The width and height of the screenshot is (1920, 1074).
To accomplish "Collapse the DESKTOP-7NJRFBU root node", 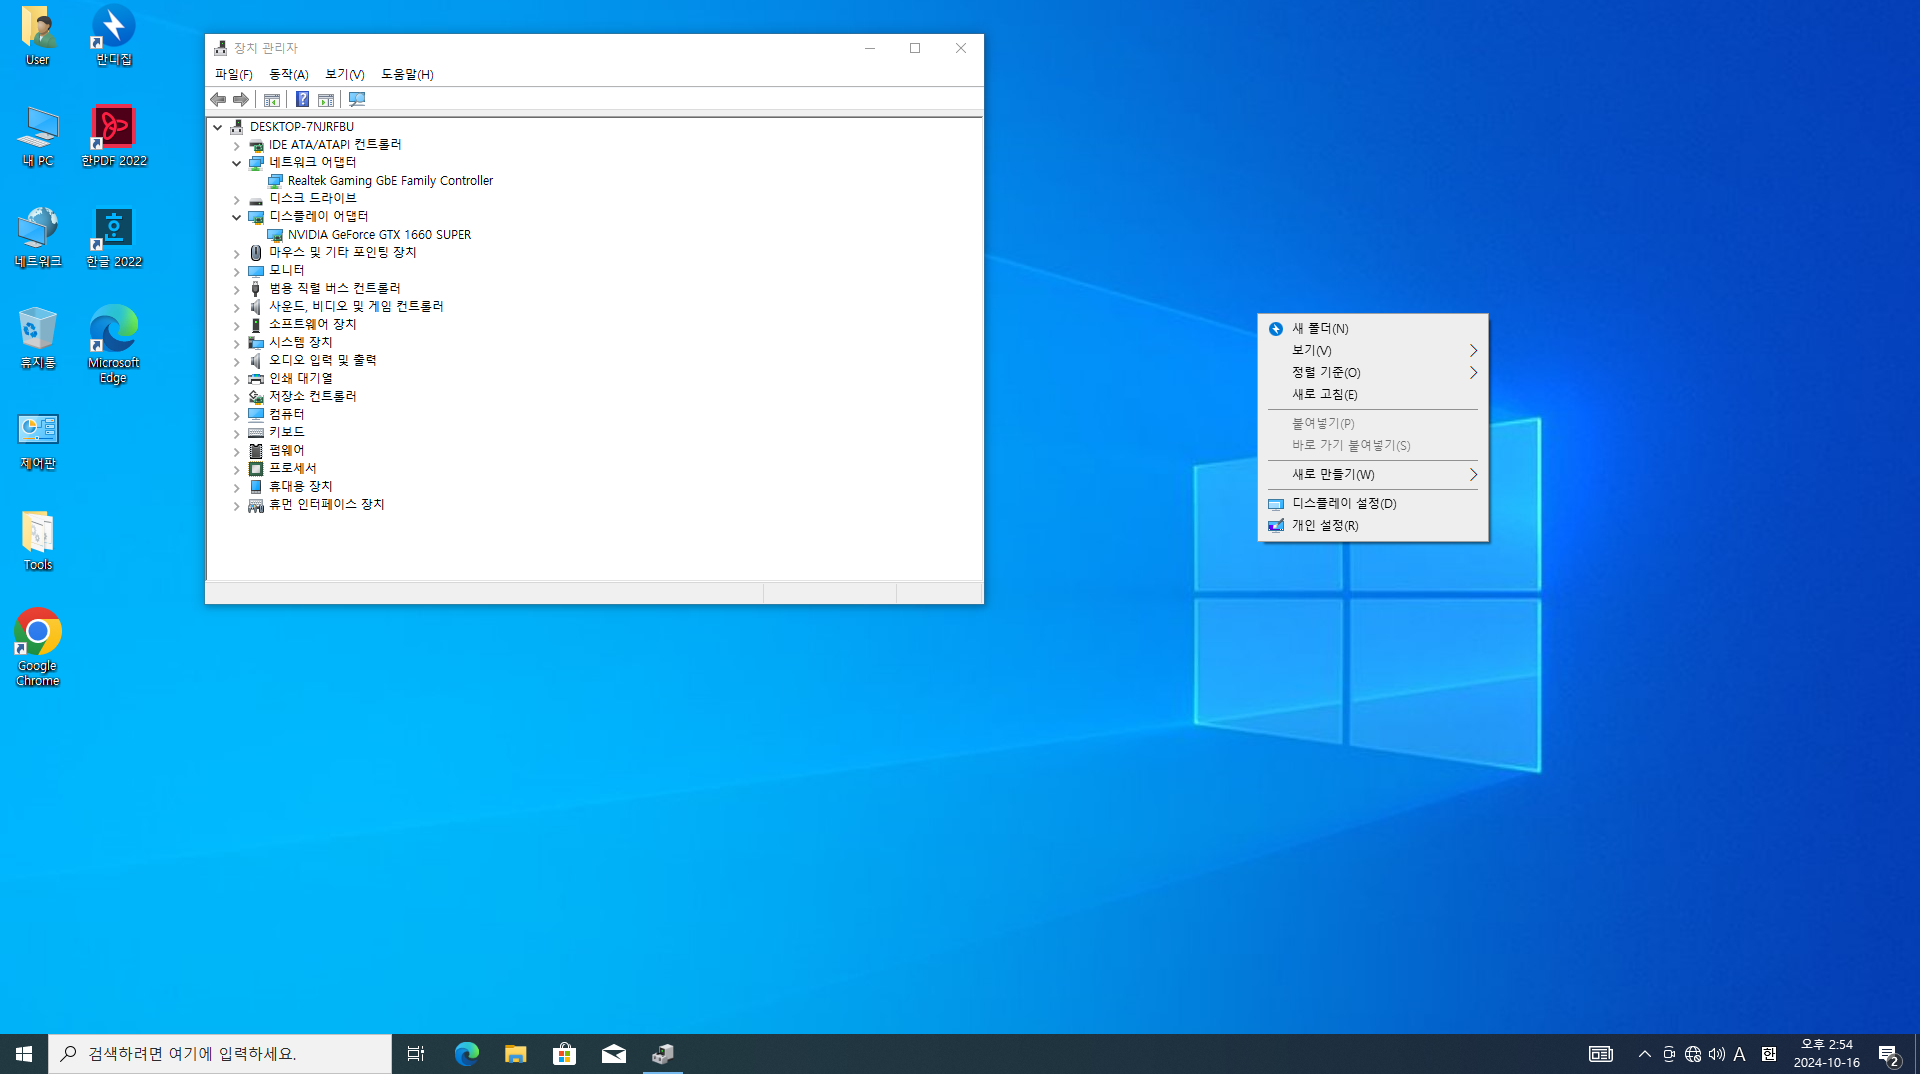I will (x=217, y=127).
